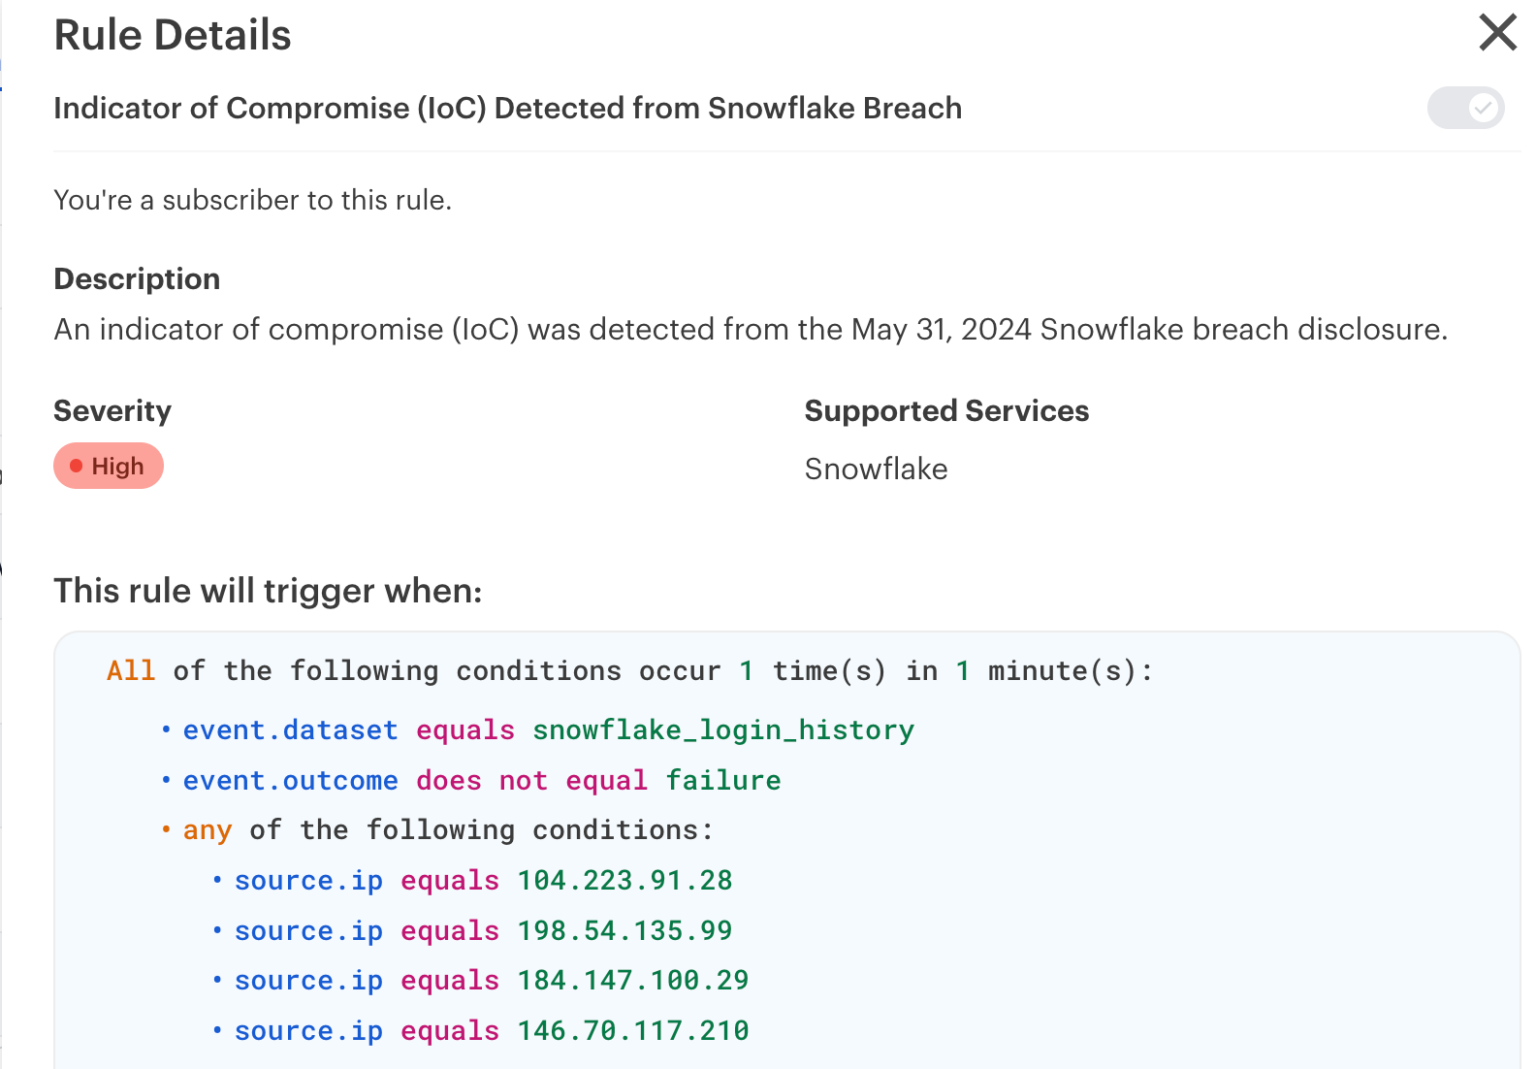Select source.ip equals 104.223.91.28 condition
Image resolution: width=1536 pixels, height=1069 pixels.
point(483,880)
